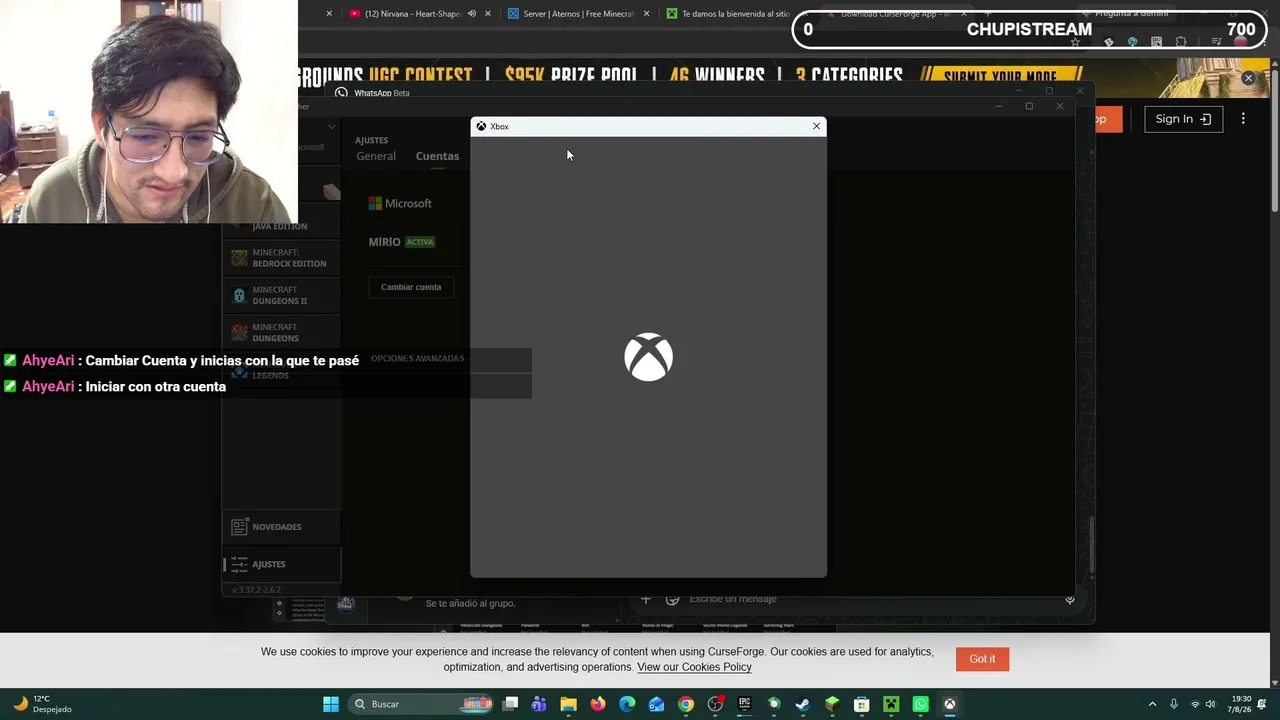
Task: Open OBS Studio from the taskbar
Action: pos(715,704)
